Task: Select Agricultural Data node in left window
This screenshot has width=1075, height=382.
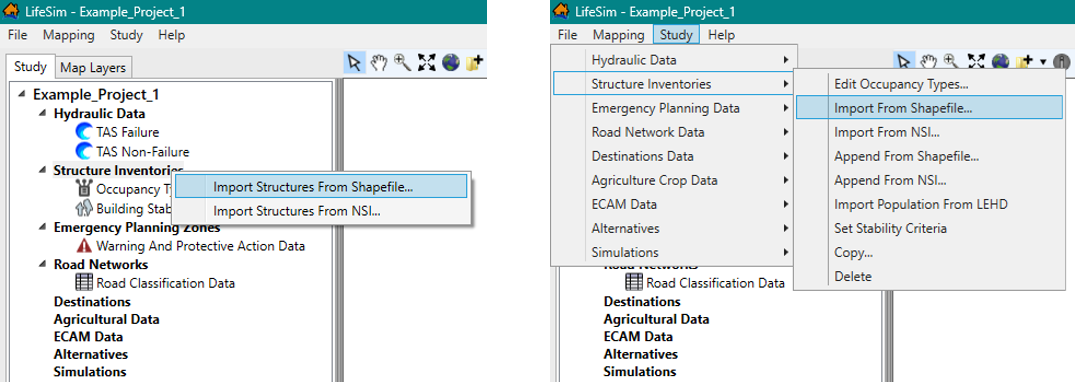Action: 106,319
